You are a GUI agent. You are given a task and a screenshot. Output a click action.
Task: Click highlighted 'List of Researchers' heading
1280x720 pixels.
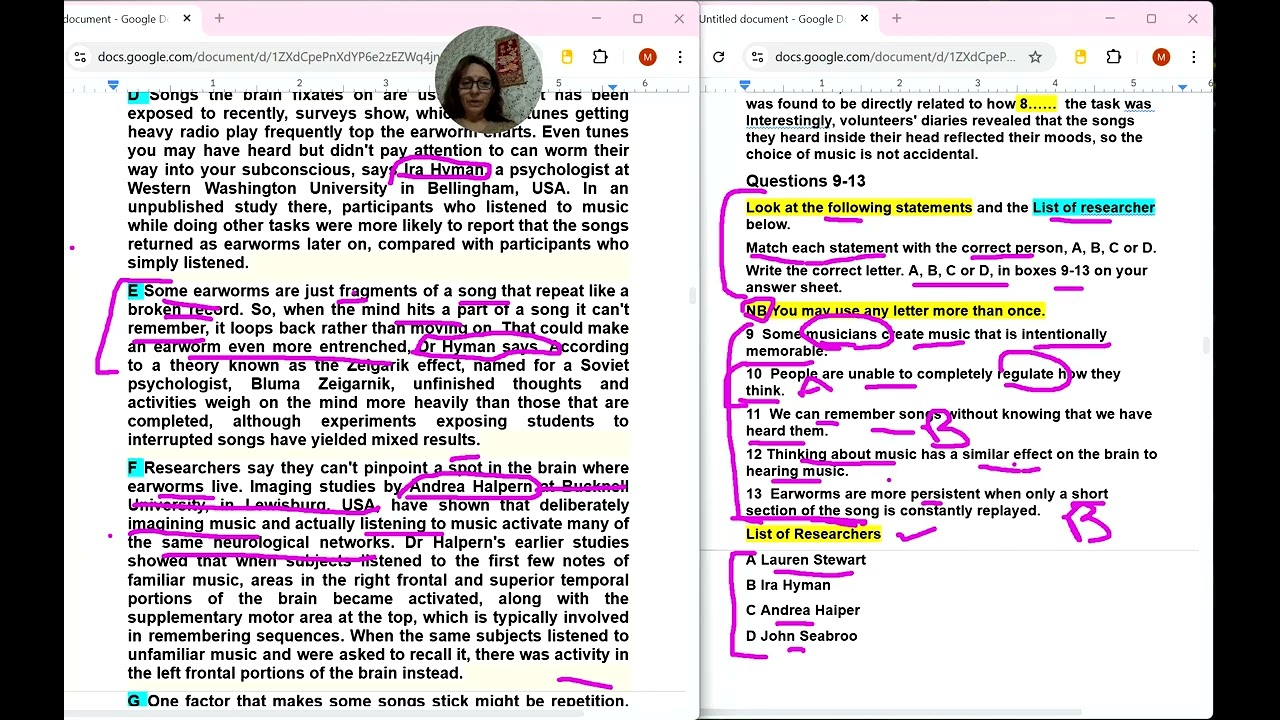[x=813, y=534]
